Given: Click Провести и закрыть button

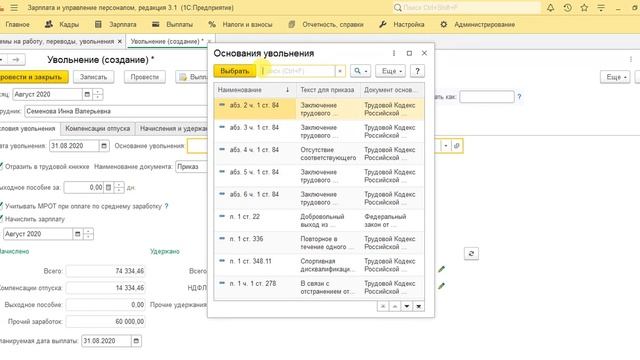Looking at the screenshot, I should click(x=33, y=77).
